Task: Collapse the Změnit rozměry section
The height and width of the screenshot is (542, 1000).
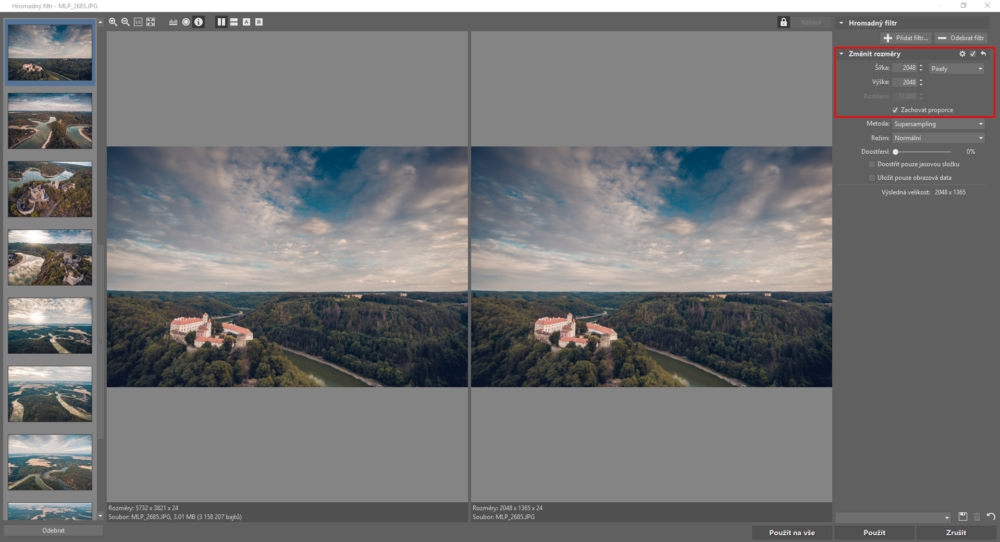Action: coord(841,54)
